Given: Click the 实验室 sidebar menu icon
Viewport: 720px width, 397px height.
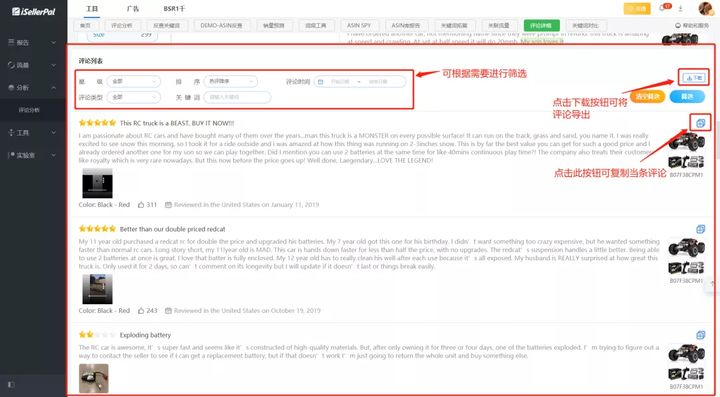Looking at the screenshot, I should coord(11,155).
